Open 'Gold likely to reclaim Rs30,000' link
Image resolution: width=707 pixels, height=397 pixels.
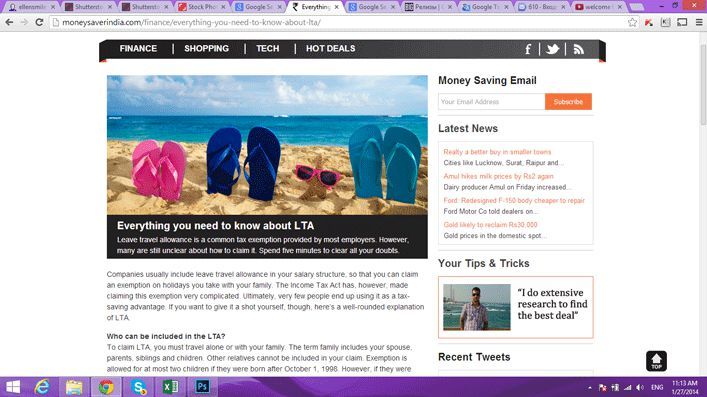click(x=490, y=225)
